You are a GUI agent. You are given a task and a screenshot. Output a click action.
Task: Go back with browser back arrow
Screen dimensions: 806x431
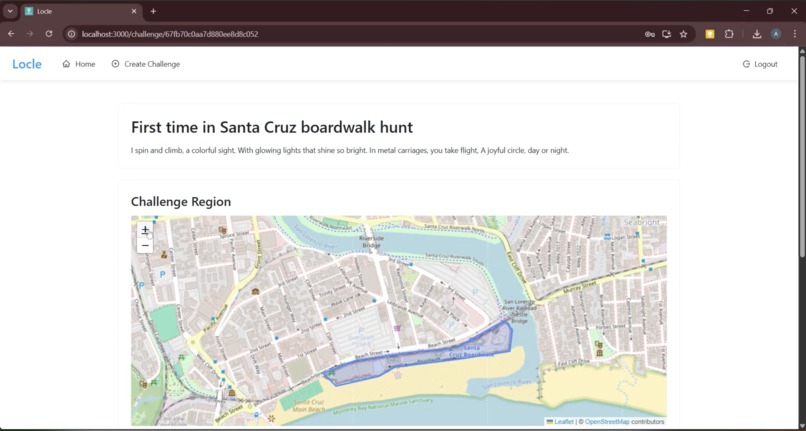point(11,34)
